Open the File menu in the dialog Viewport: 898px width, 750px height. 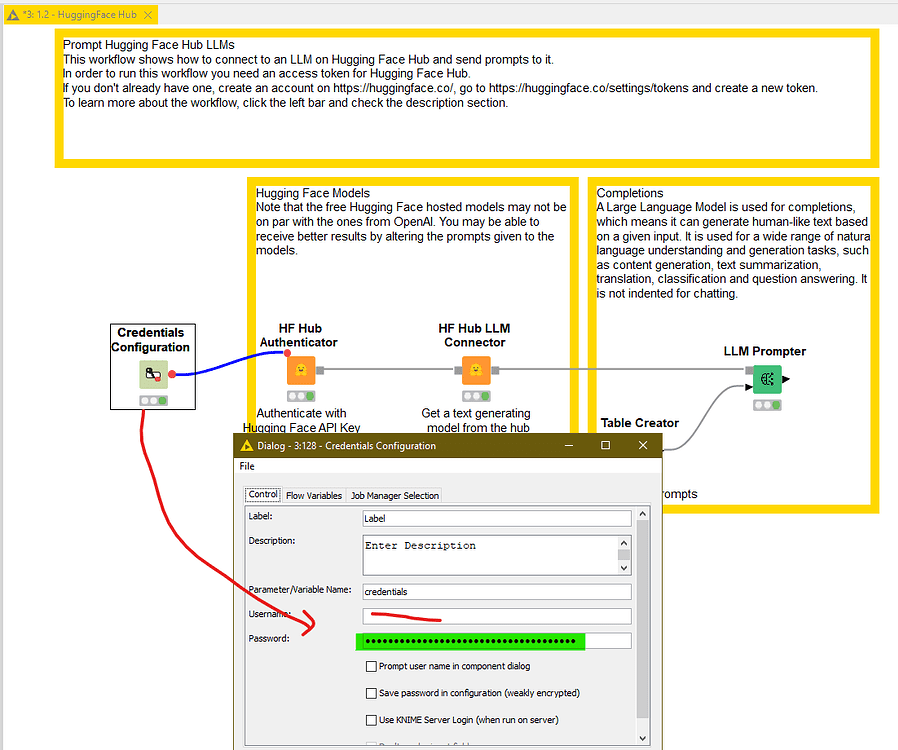pyautogui.click(x=246, y=466)
